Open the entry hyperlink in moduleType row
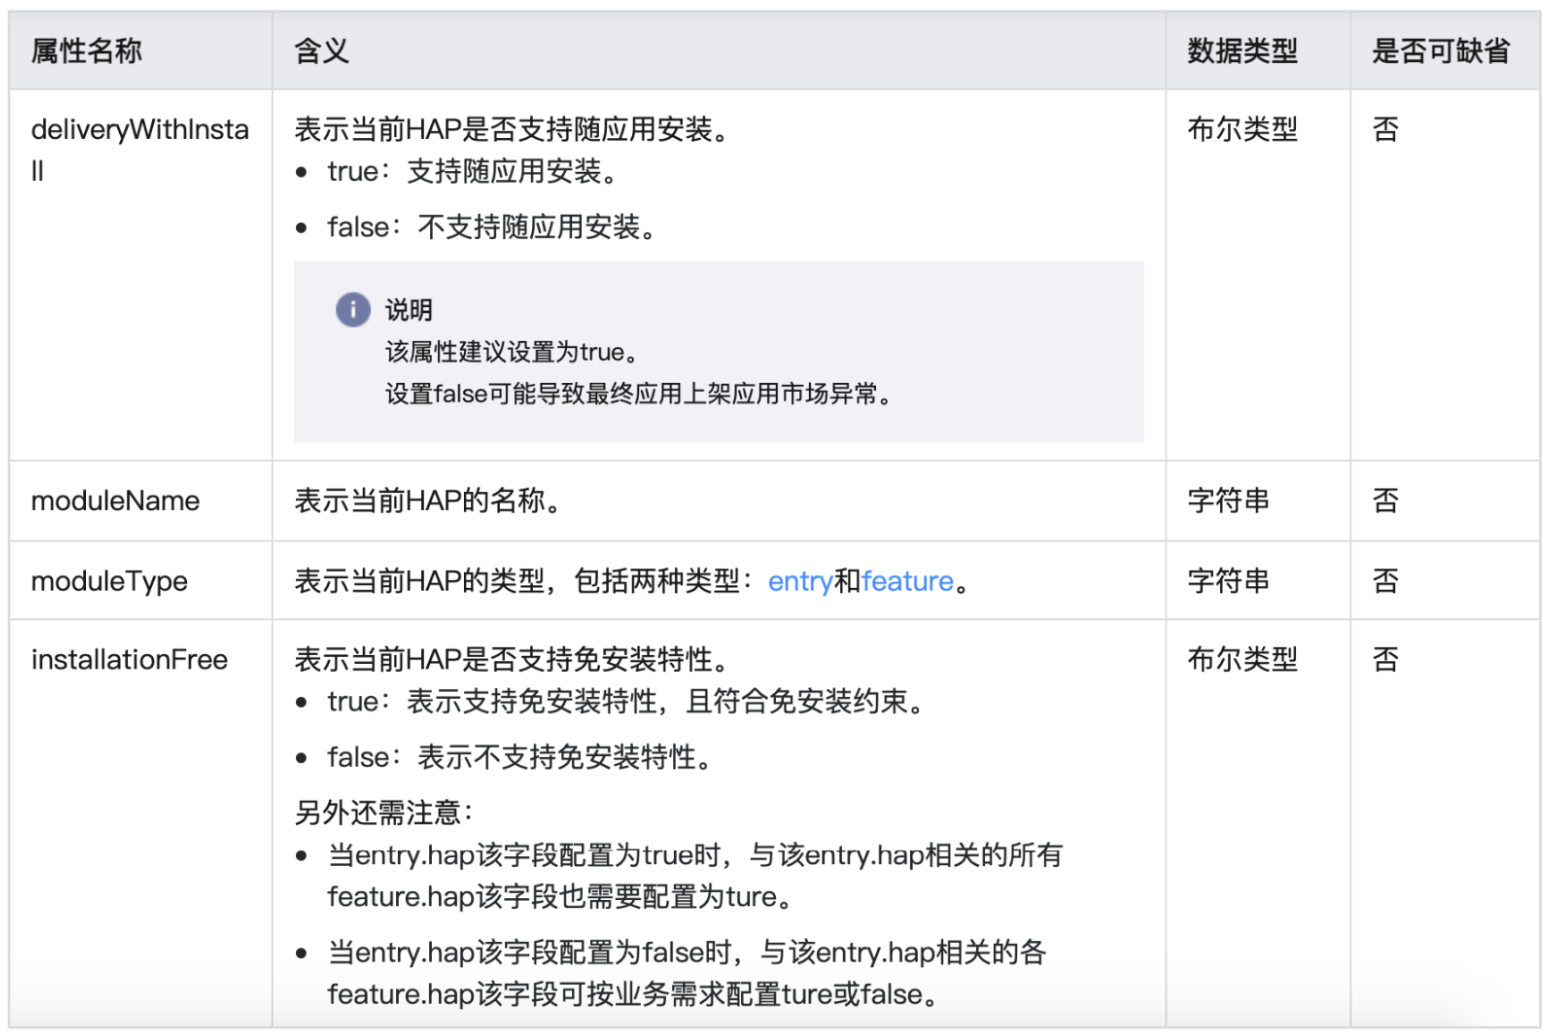The width and height of the screenshot is (1562, 1036). coord(800,581)
